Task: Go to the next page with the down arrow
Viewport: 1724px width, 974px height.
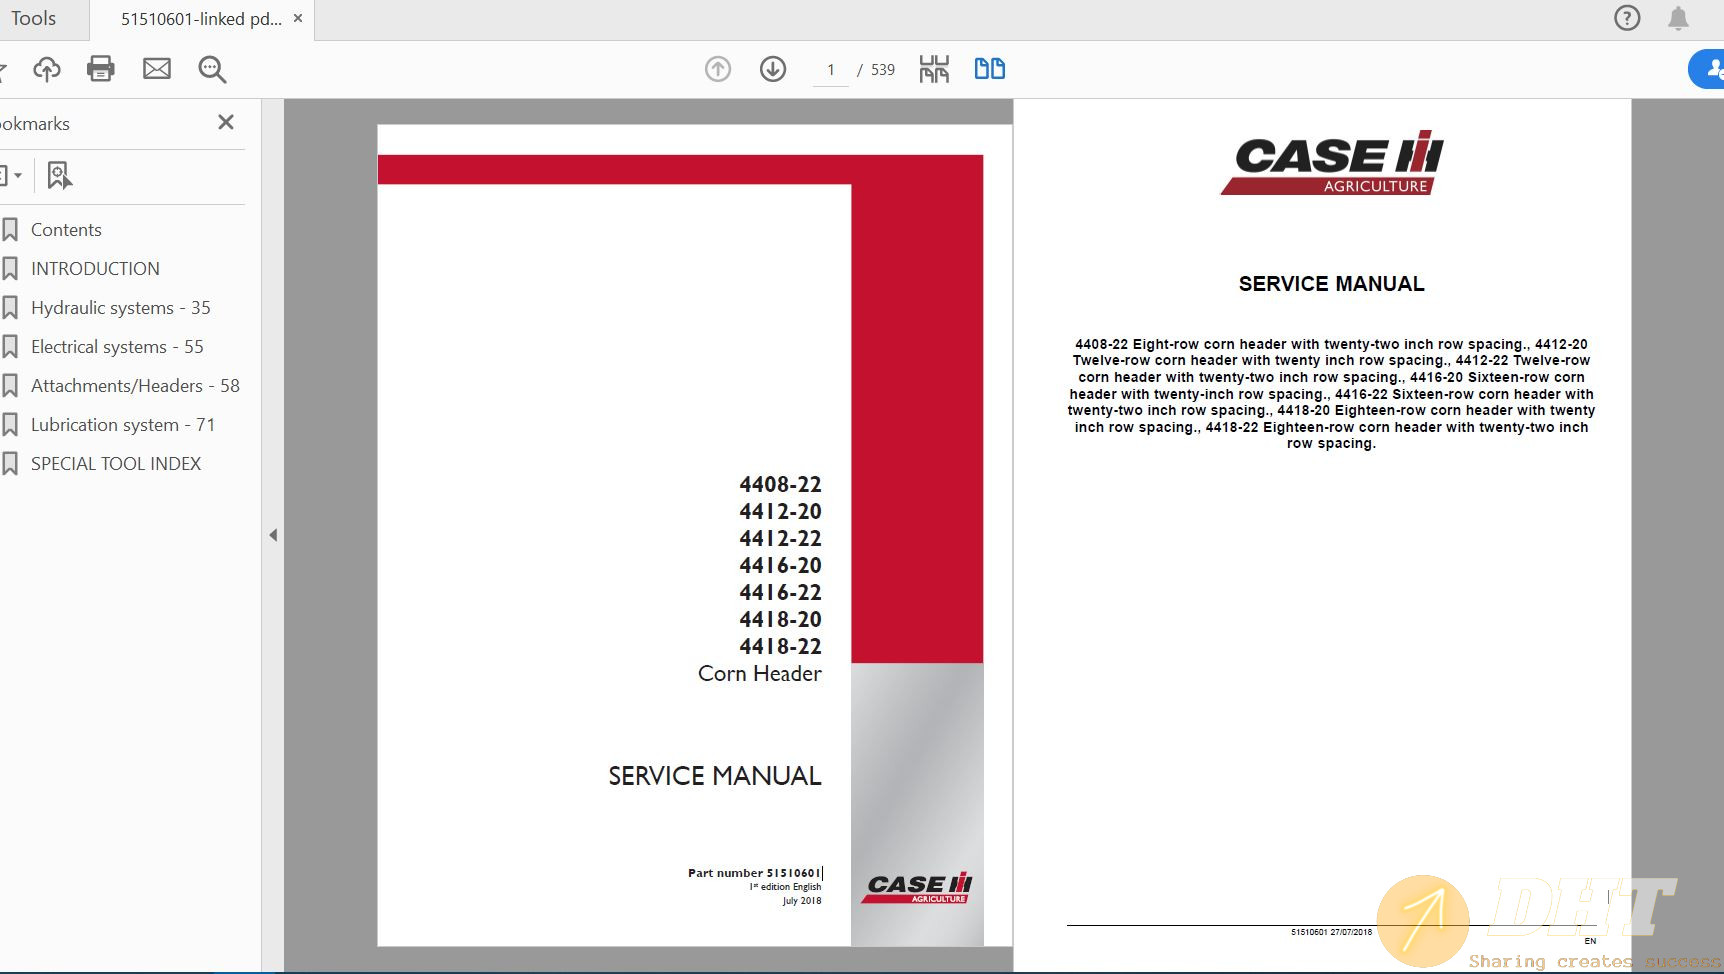Action: point(772,69)
